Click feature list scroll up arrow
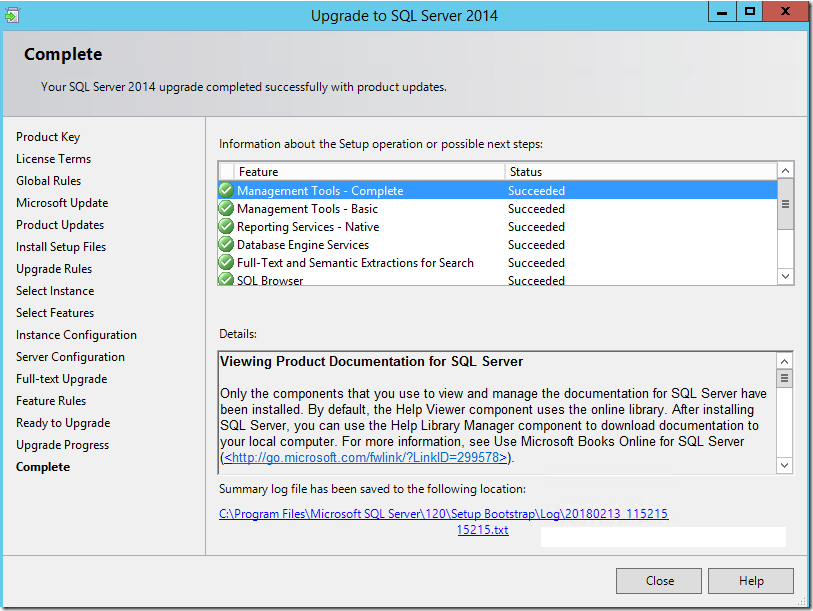Screen dimensions: 813x611 tap(786, 171)
